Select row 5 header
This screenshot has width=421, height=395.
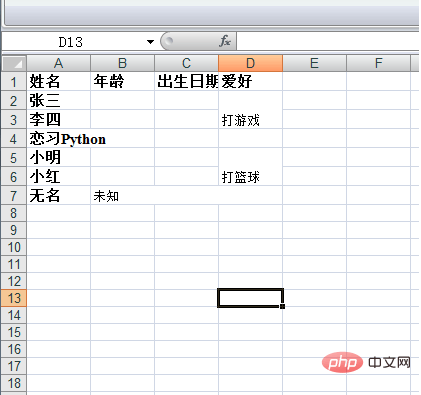(14, 157)
